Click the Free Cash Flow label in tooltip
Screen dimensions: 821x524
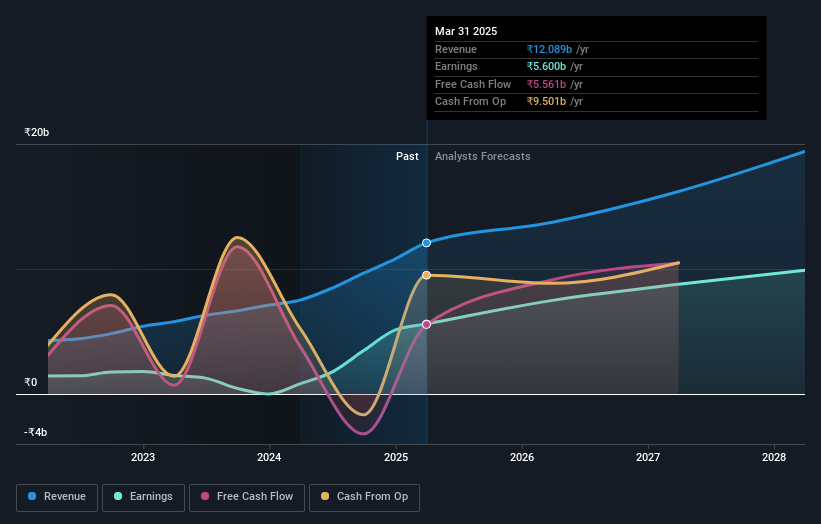pos(473,84)
